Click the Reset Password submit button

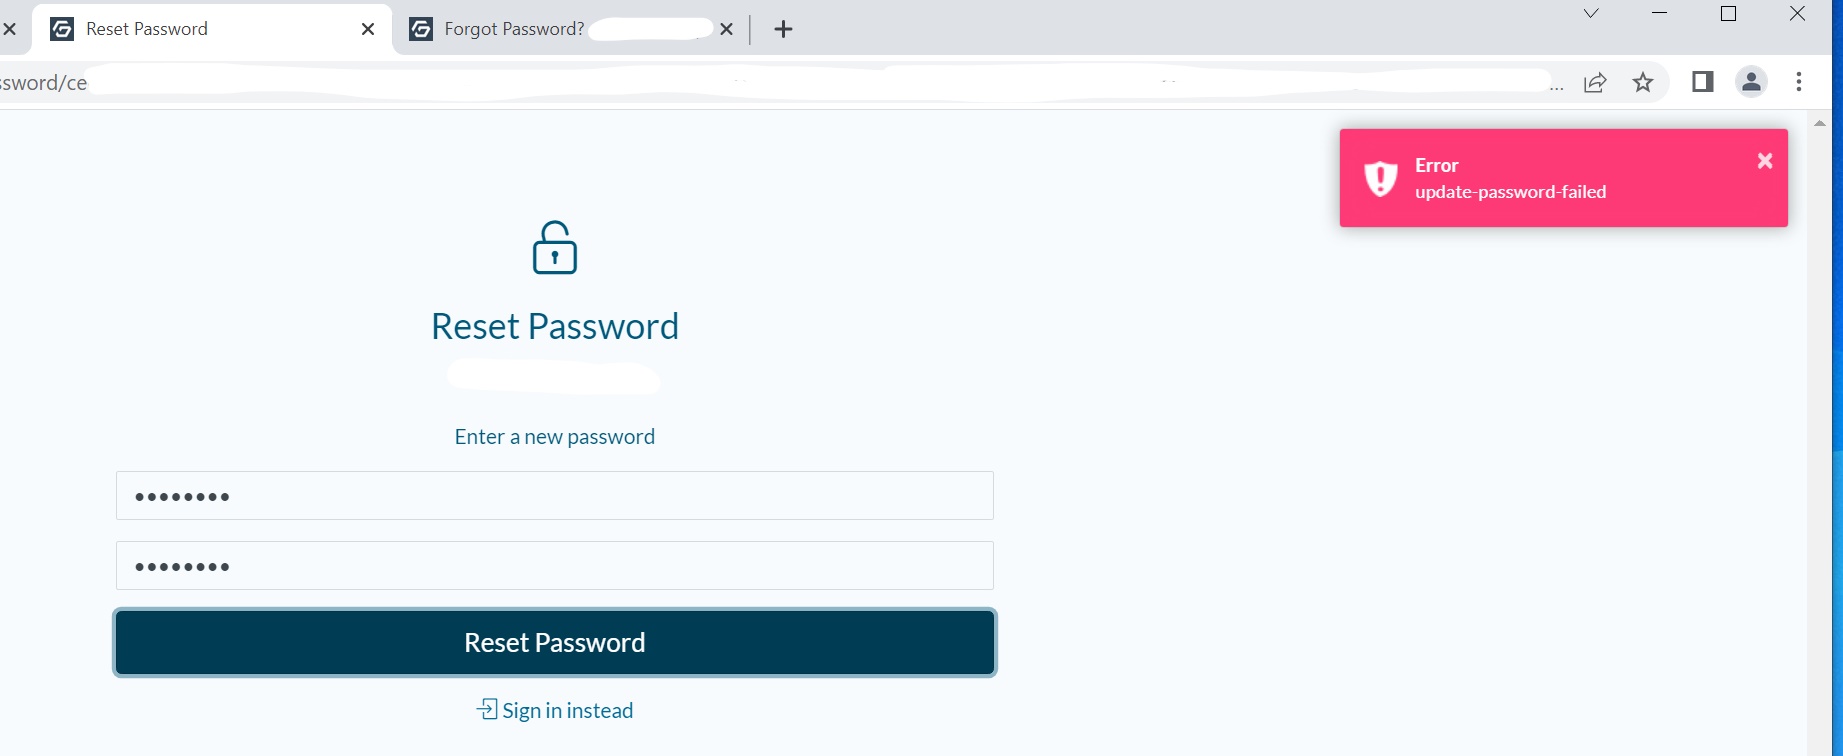(554, 642)
